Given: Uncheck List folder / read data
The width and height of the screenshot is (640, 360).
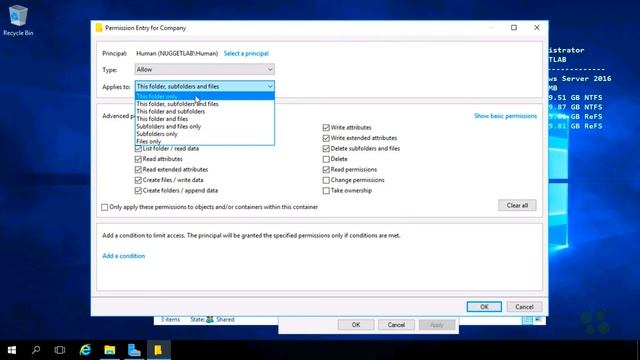Looking at the screenshot, I should 138,149.
